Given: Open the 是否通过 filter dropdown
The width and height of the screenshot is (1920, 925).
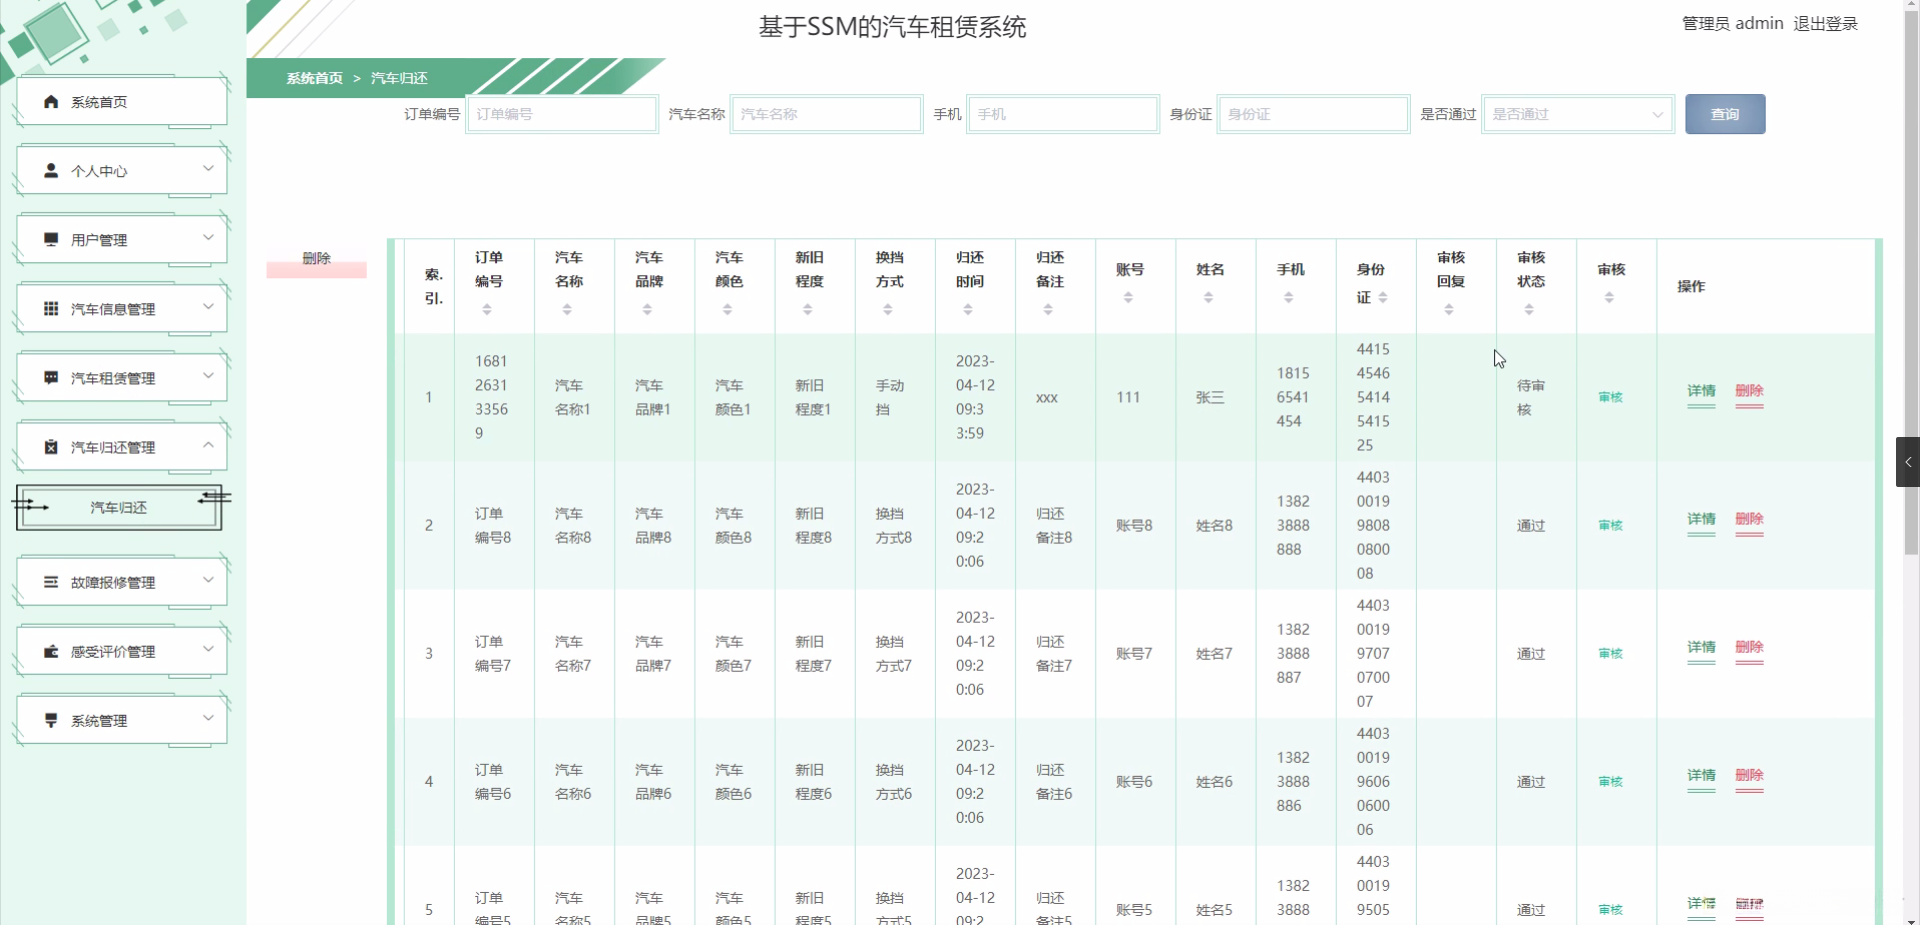Looking at the screenshot, I should pos(1578,114).
